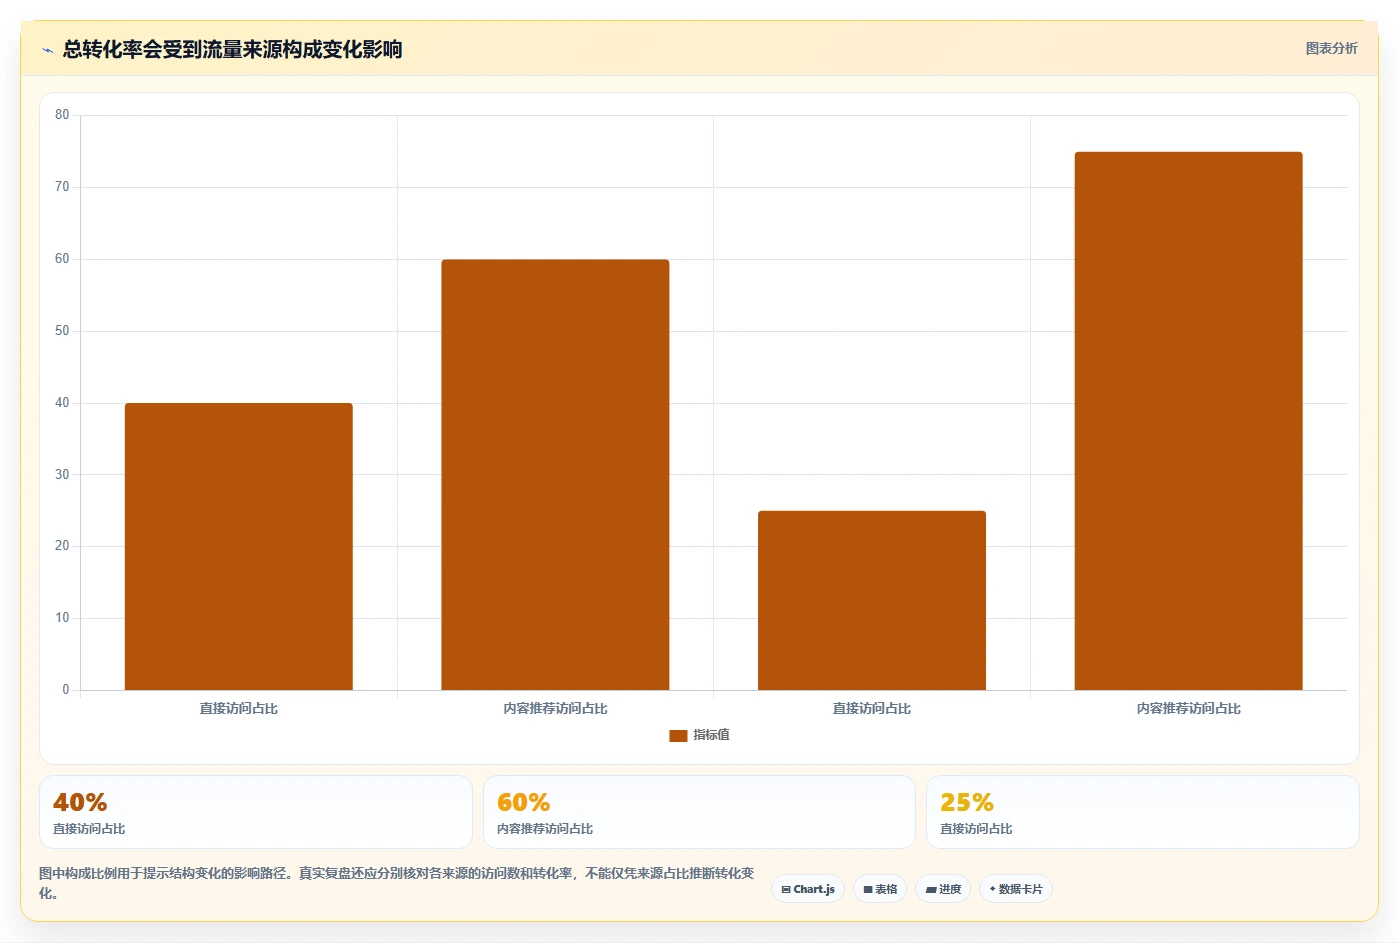Image resolution: width=1399 pixels, height=943 pixels.
Task: Open the 40% 直接访问占比 stat card
Action: (256, 812)
